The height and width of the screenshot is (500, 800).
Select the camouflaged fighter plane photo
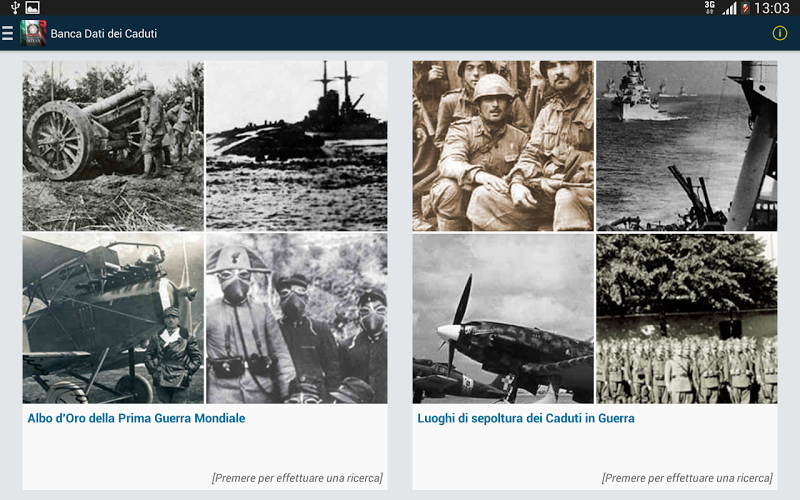(503, 318)
